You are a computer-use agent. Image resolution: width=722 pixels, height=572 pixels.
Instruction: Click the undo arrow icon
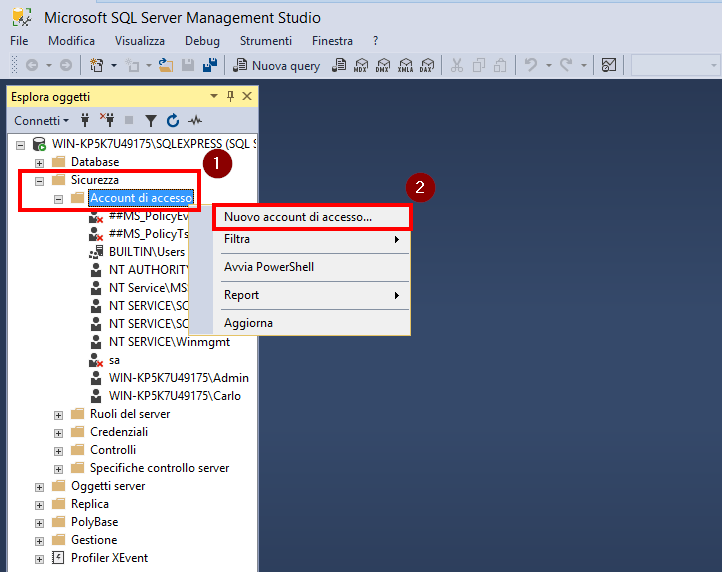pyautogui.click(x=531, y=65)
